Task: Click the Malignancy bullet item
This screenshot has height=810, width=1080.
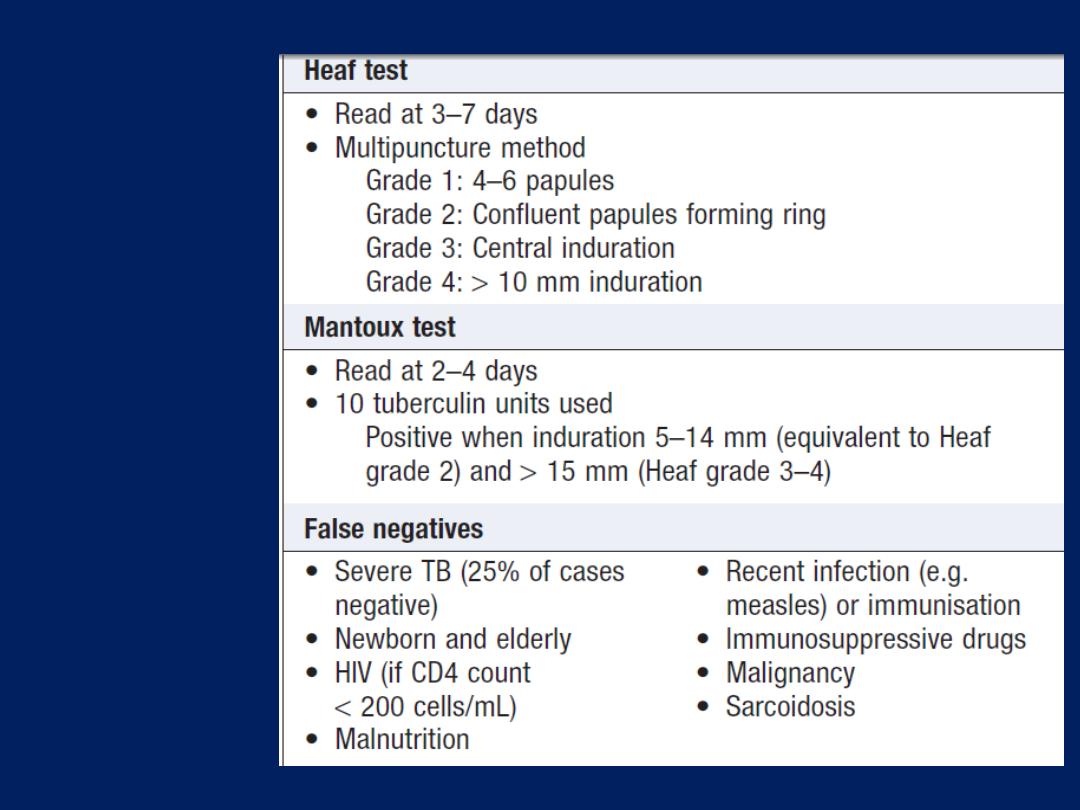Action: (791, 673)
